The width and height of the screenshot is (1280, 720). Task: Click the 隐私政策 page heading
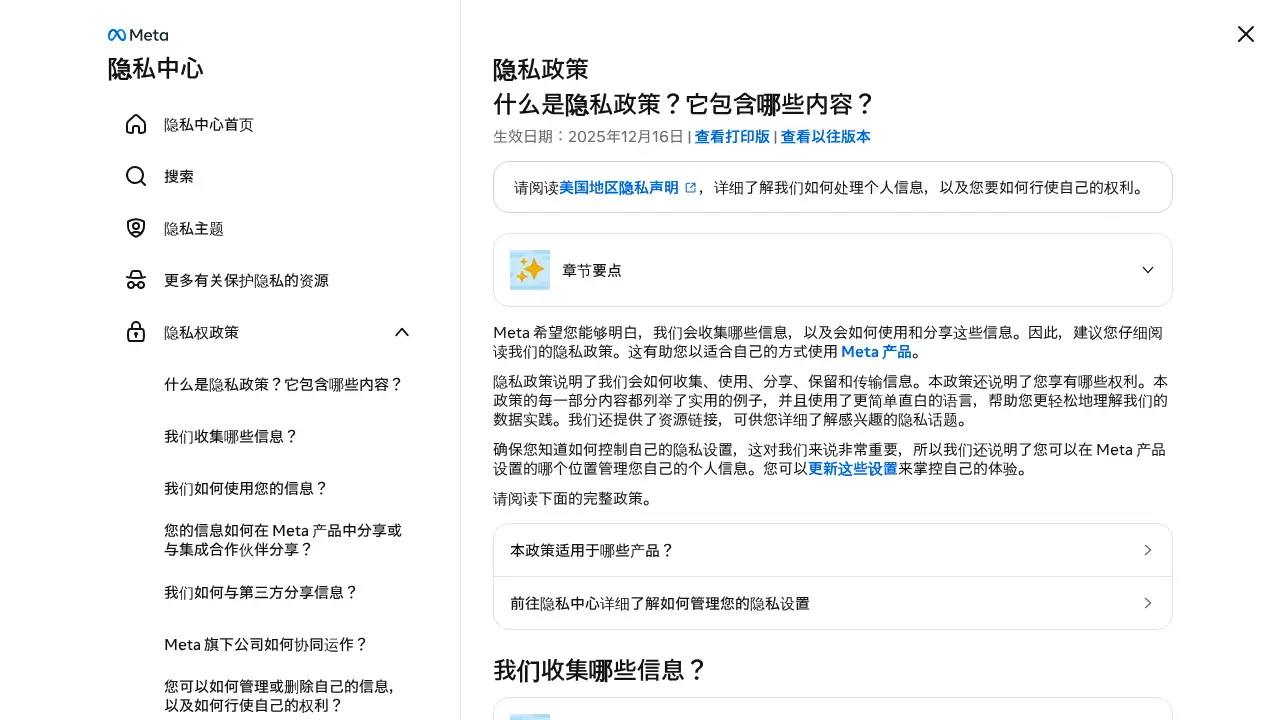pos(541,70)
